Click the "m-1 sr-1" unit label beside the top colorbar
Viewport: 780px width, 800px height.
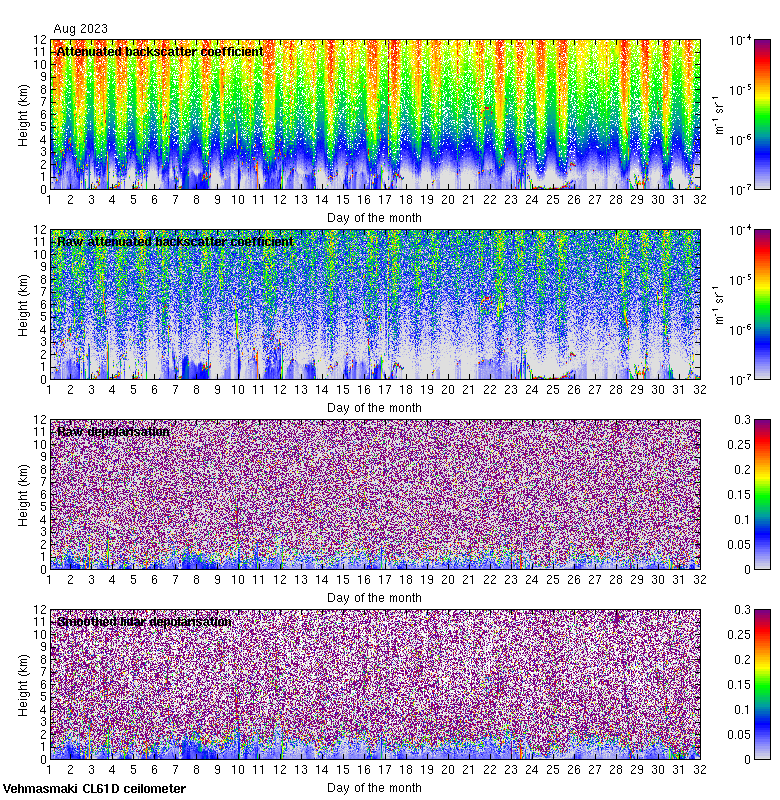tap(718, 114)
